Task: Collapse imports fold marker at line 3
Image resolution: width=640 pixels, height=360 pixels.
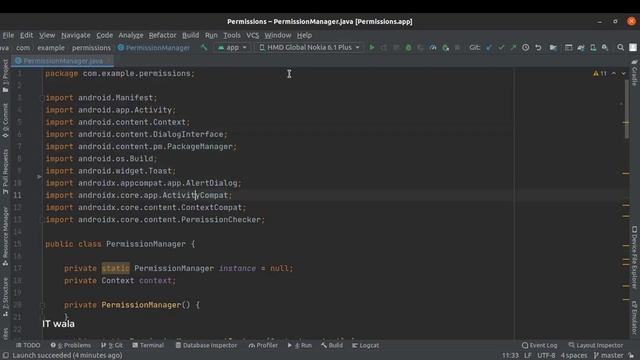Action: (x=42, y=98)
